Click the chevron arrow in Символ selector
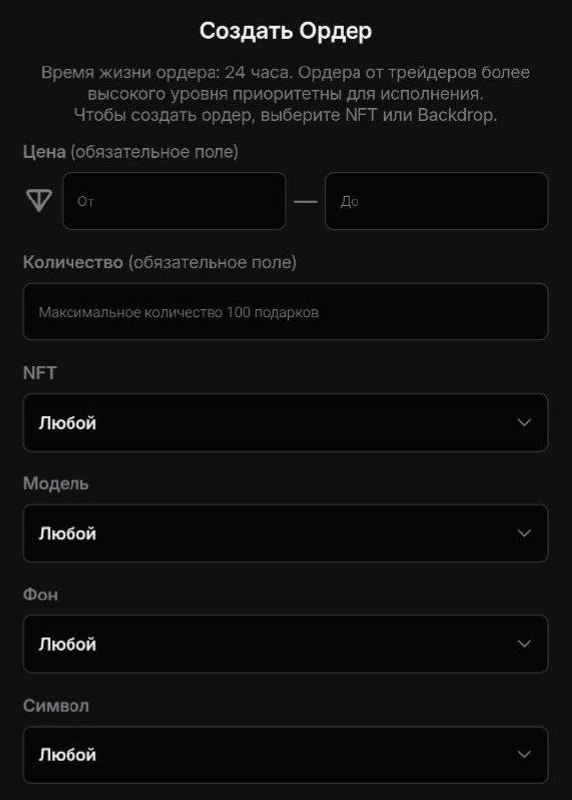This screenshot has width=572, height=800. 524,755
